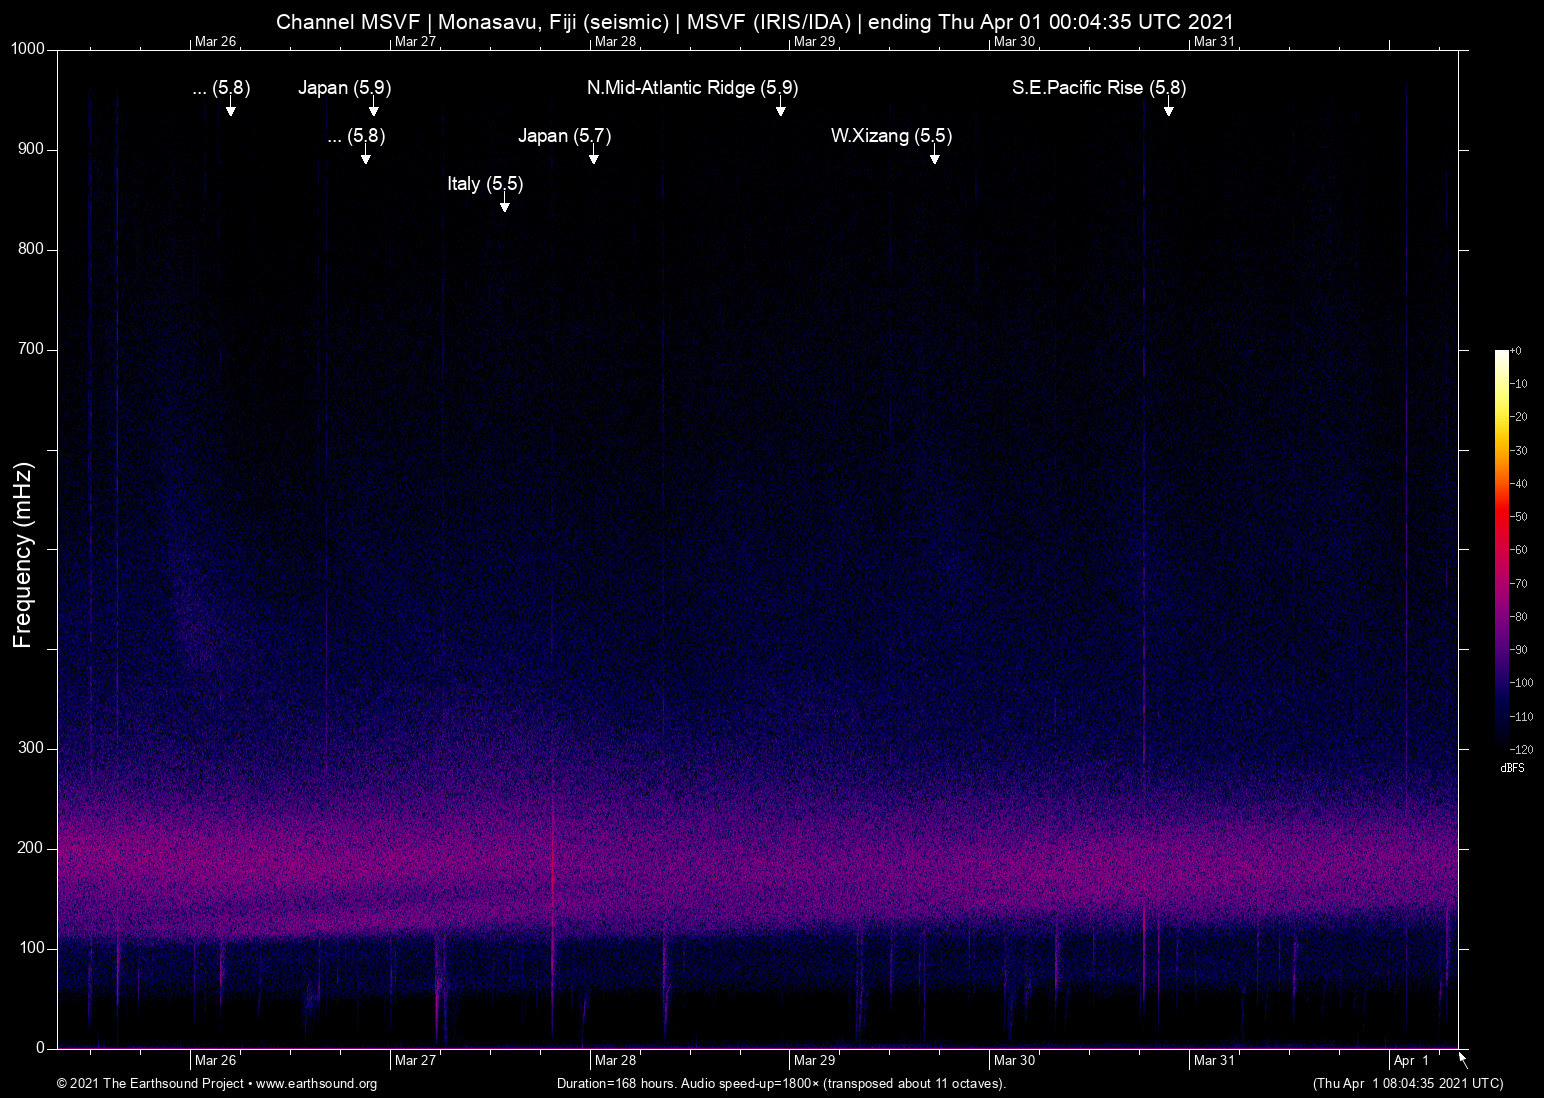This screenshot has height=1098, width=1544.
Task: Click the S.E.Pacific Rise (5.8) arrow marker
Action: click(x=1168, y=110)
